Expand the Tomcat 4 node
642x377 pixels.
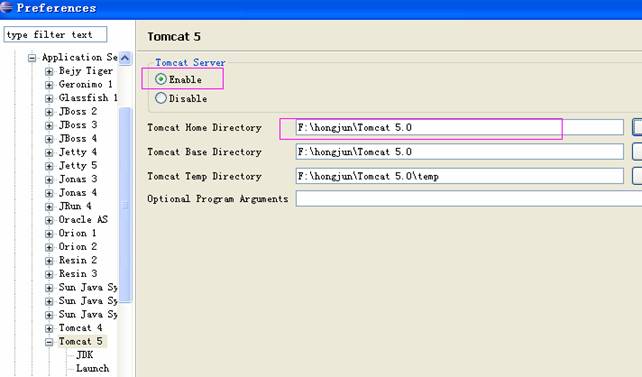(x=49, y=328)
